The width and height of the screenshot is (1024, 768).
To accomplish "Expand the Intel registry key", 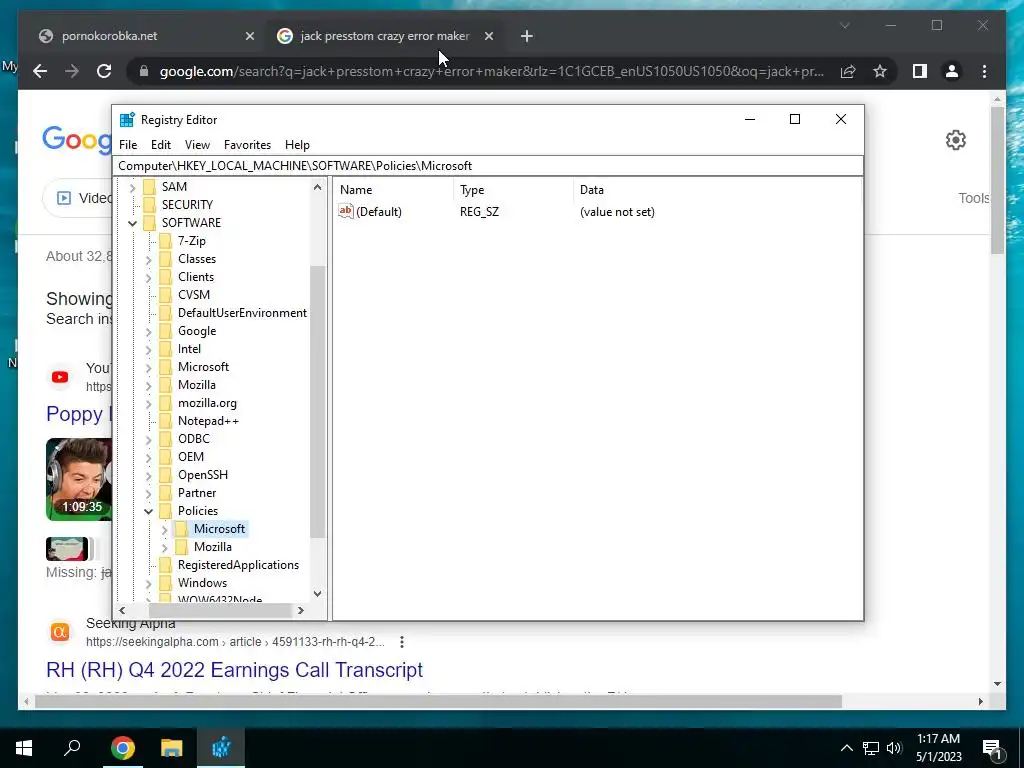I will 148,350.
